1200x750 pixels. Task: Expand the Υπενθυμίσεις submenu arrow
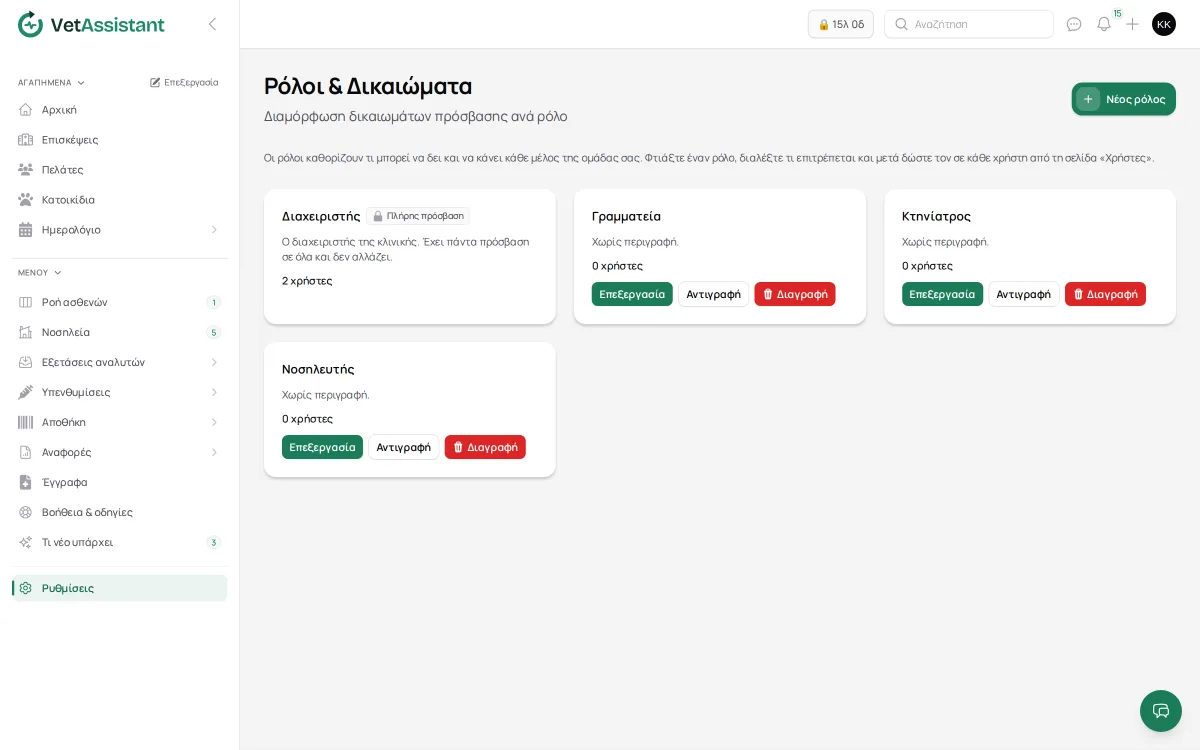pos(214,392)
